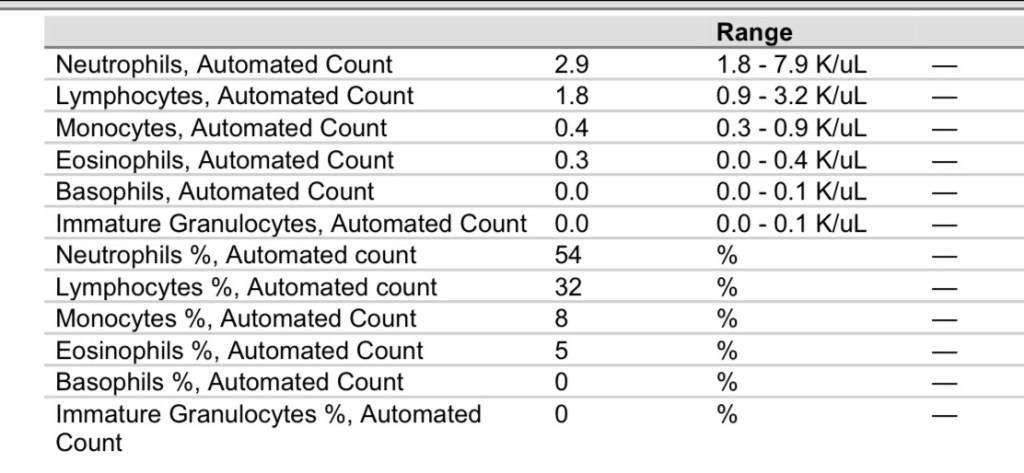Click the neutrophils percentage value 54
Screen dimensions: 1024x473
tap(568, 255)
